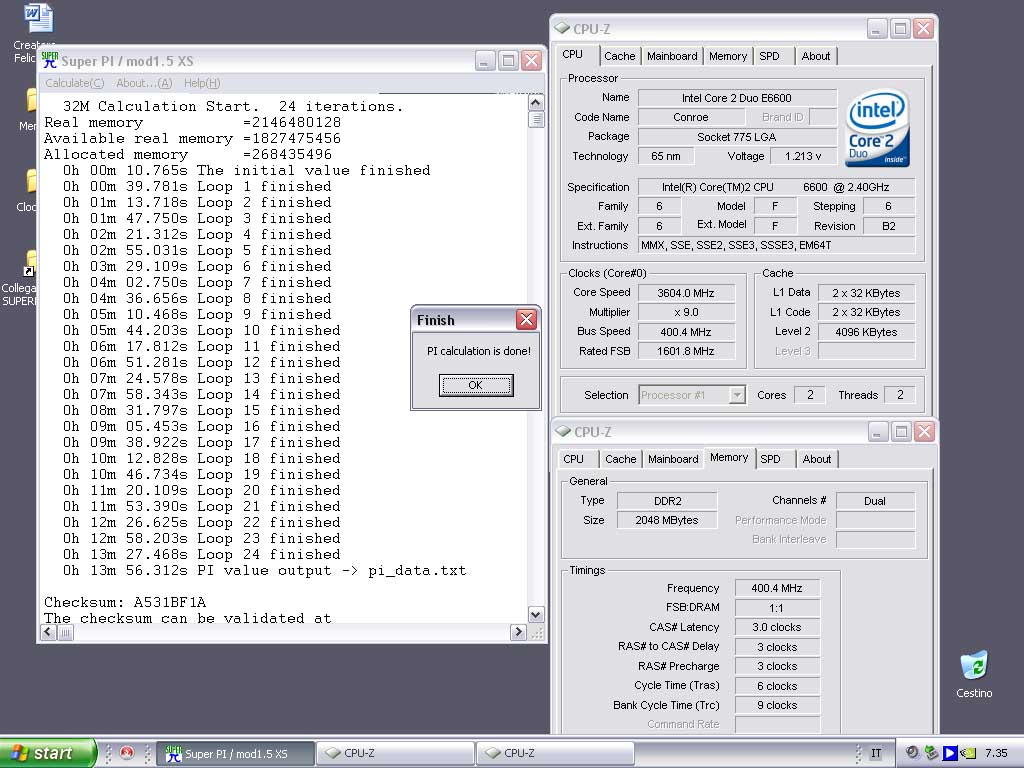Screen dimensions: 1024x768
Task: Click the Super PI title bar icon
Action: (49, 60)
